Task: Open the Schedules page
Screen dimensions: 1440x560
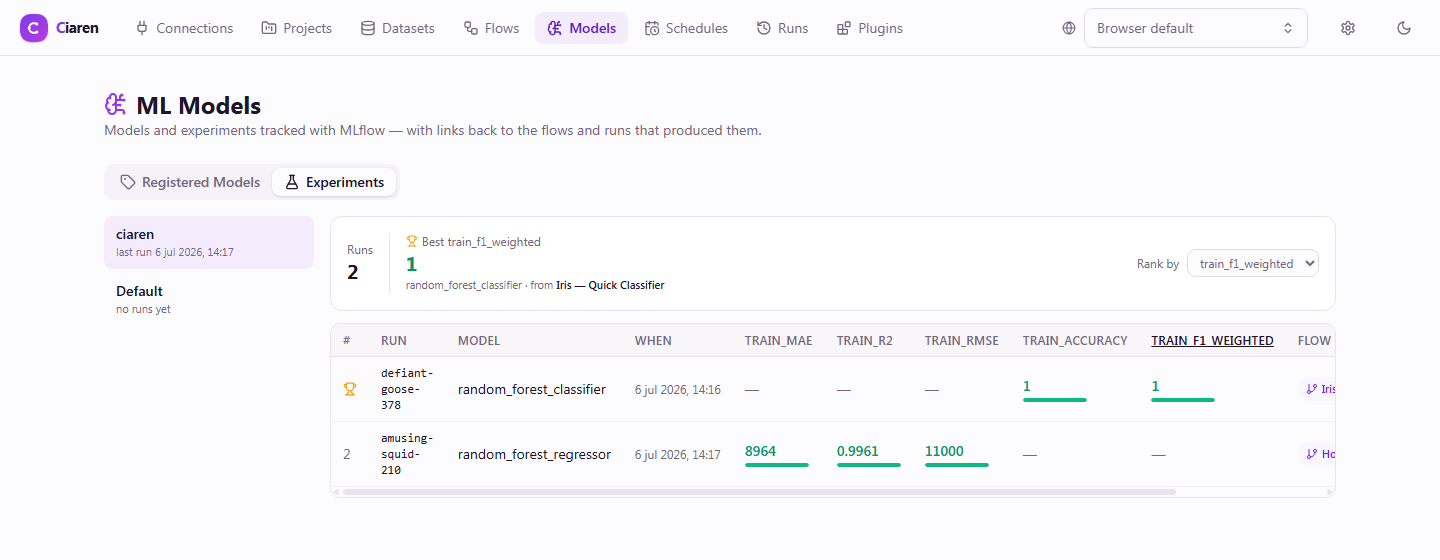Action: [686, 28]
